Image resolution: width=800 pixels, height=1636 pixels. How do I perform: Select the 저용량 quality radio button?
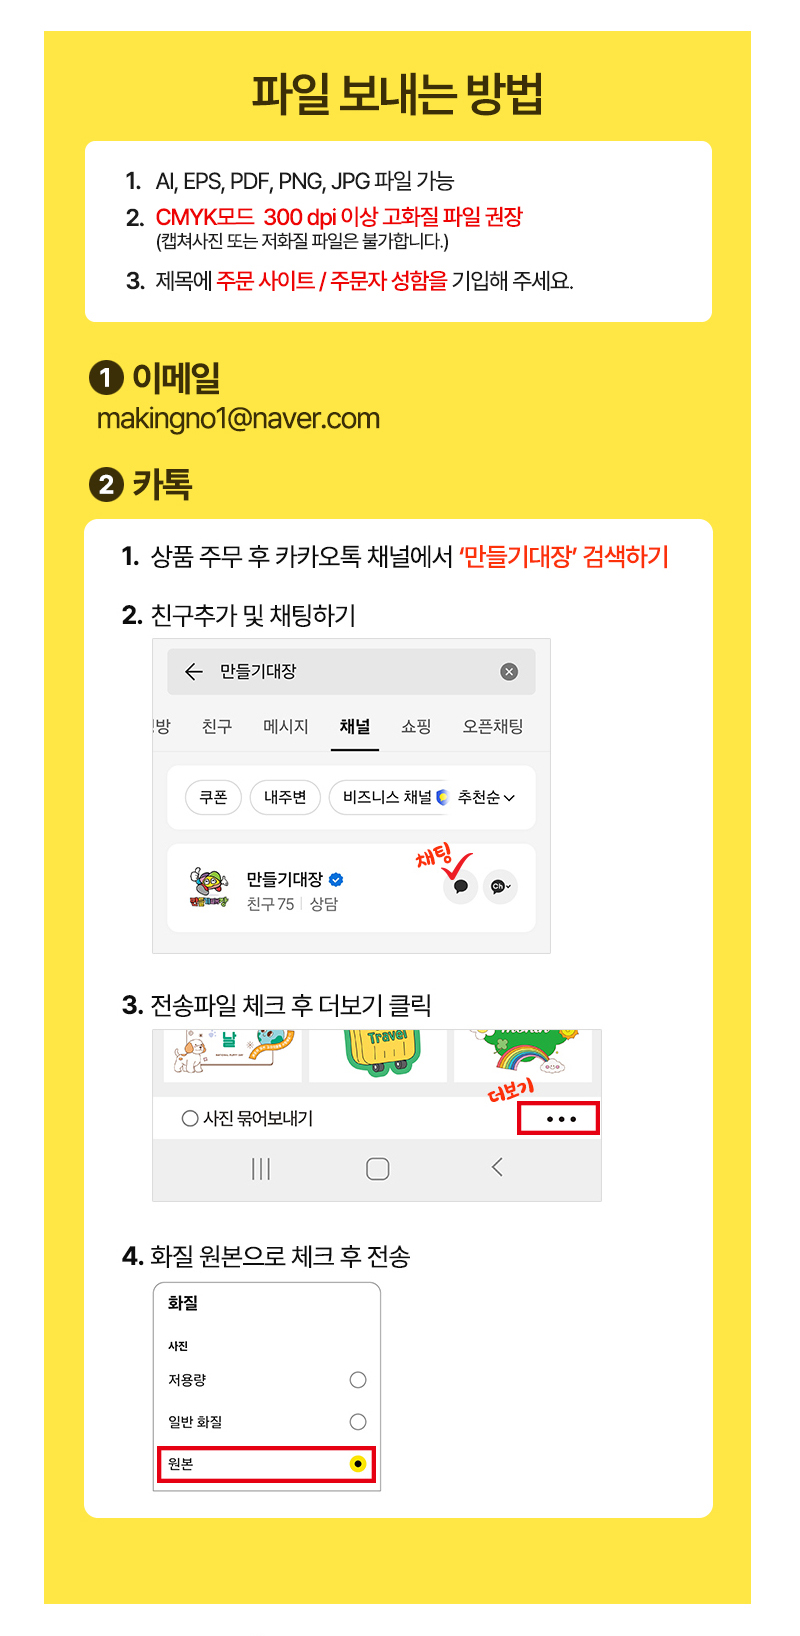(x=358, y=1380)
